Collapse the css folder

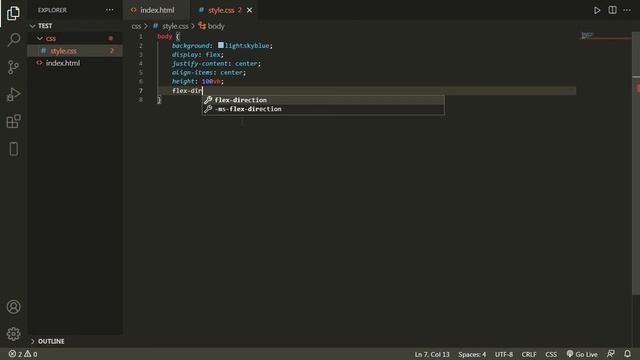(75, 38)
